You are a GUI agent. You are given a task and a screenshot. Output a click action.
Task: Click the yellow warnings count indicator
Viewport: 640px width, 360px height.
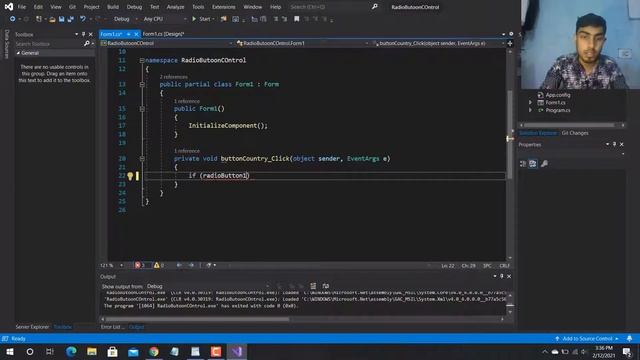click(x=159, y=265)
